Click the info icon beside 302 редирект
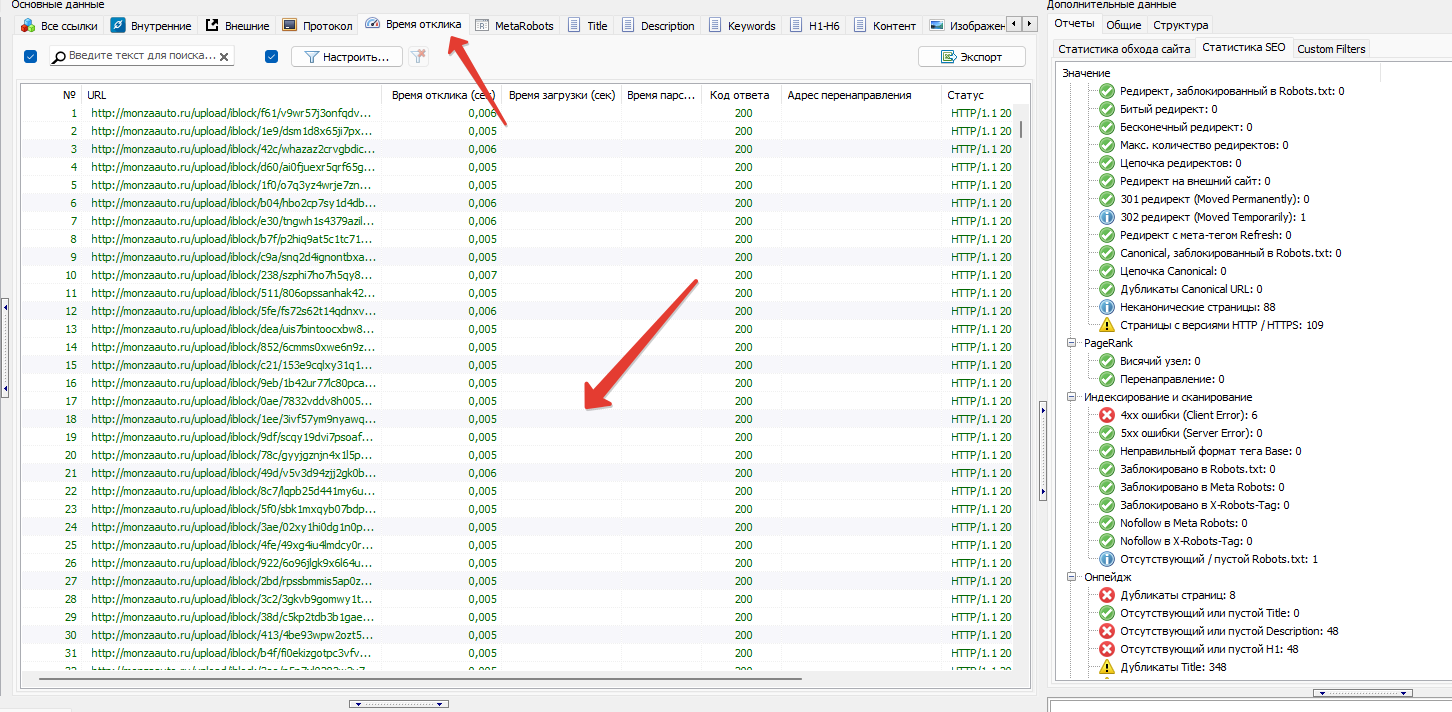Image resolution: width=1452 pixels, height=712 pixels. (1107, 217)
